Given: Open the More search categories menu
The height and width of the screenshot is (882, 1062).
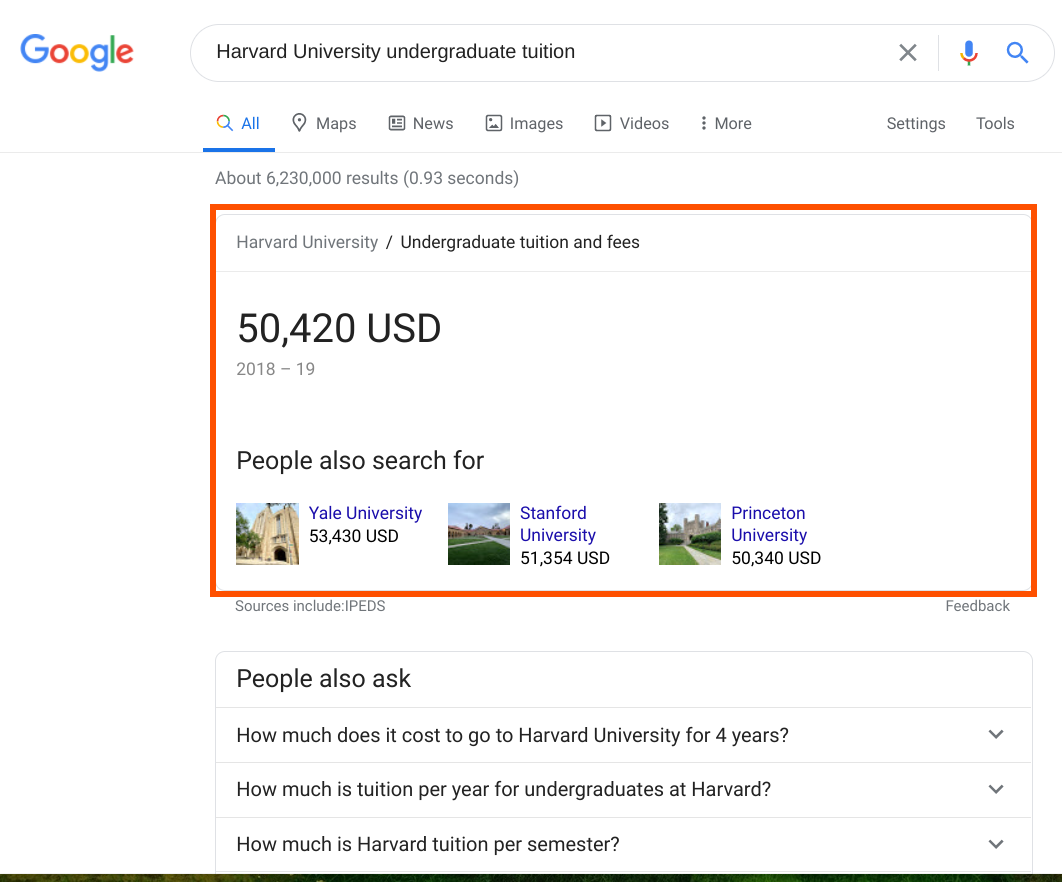Looking at the screenshot, I should click(x=726, y=123).
